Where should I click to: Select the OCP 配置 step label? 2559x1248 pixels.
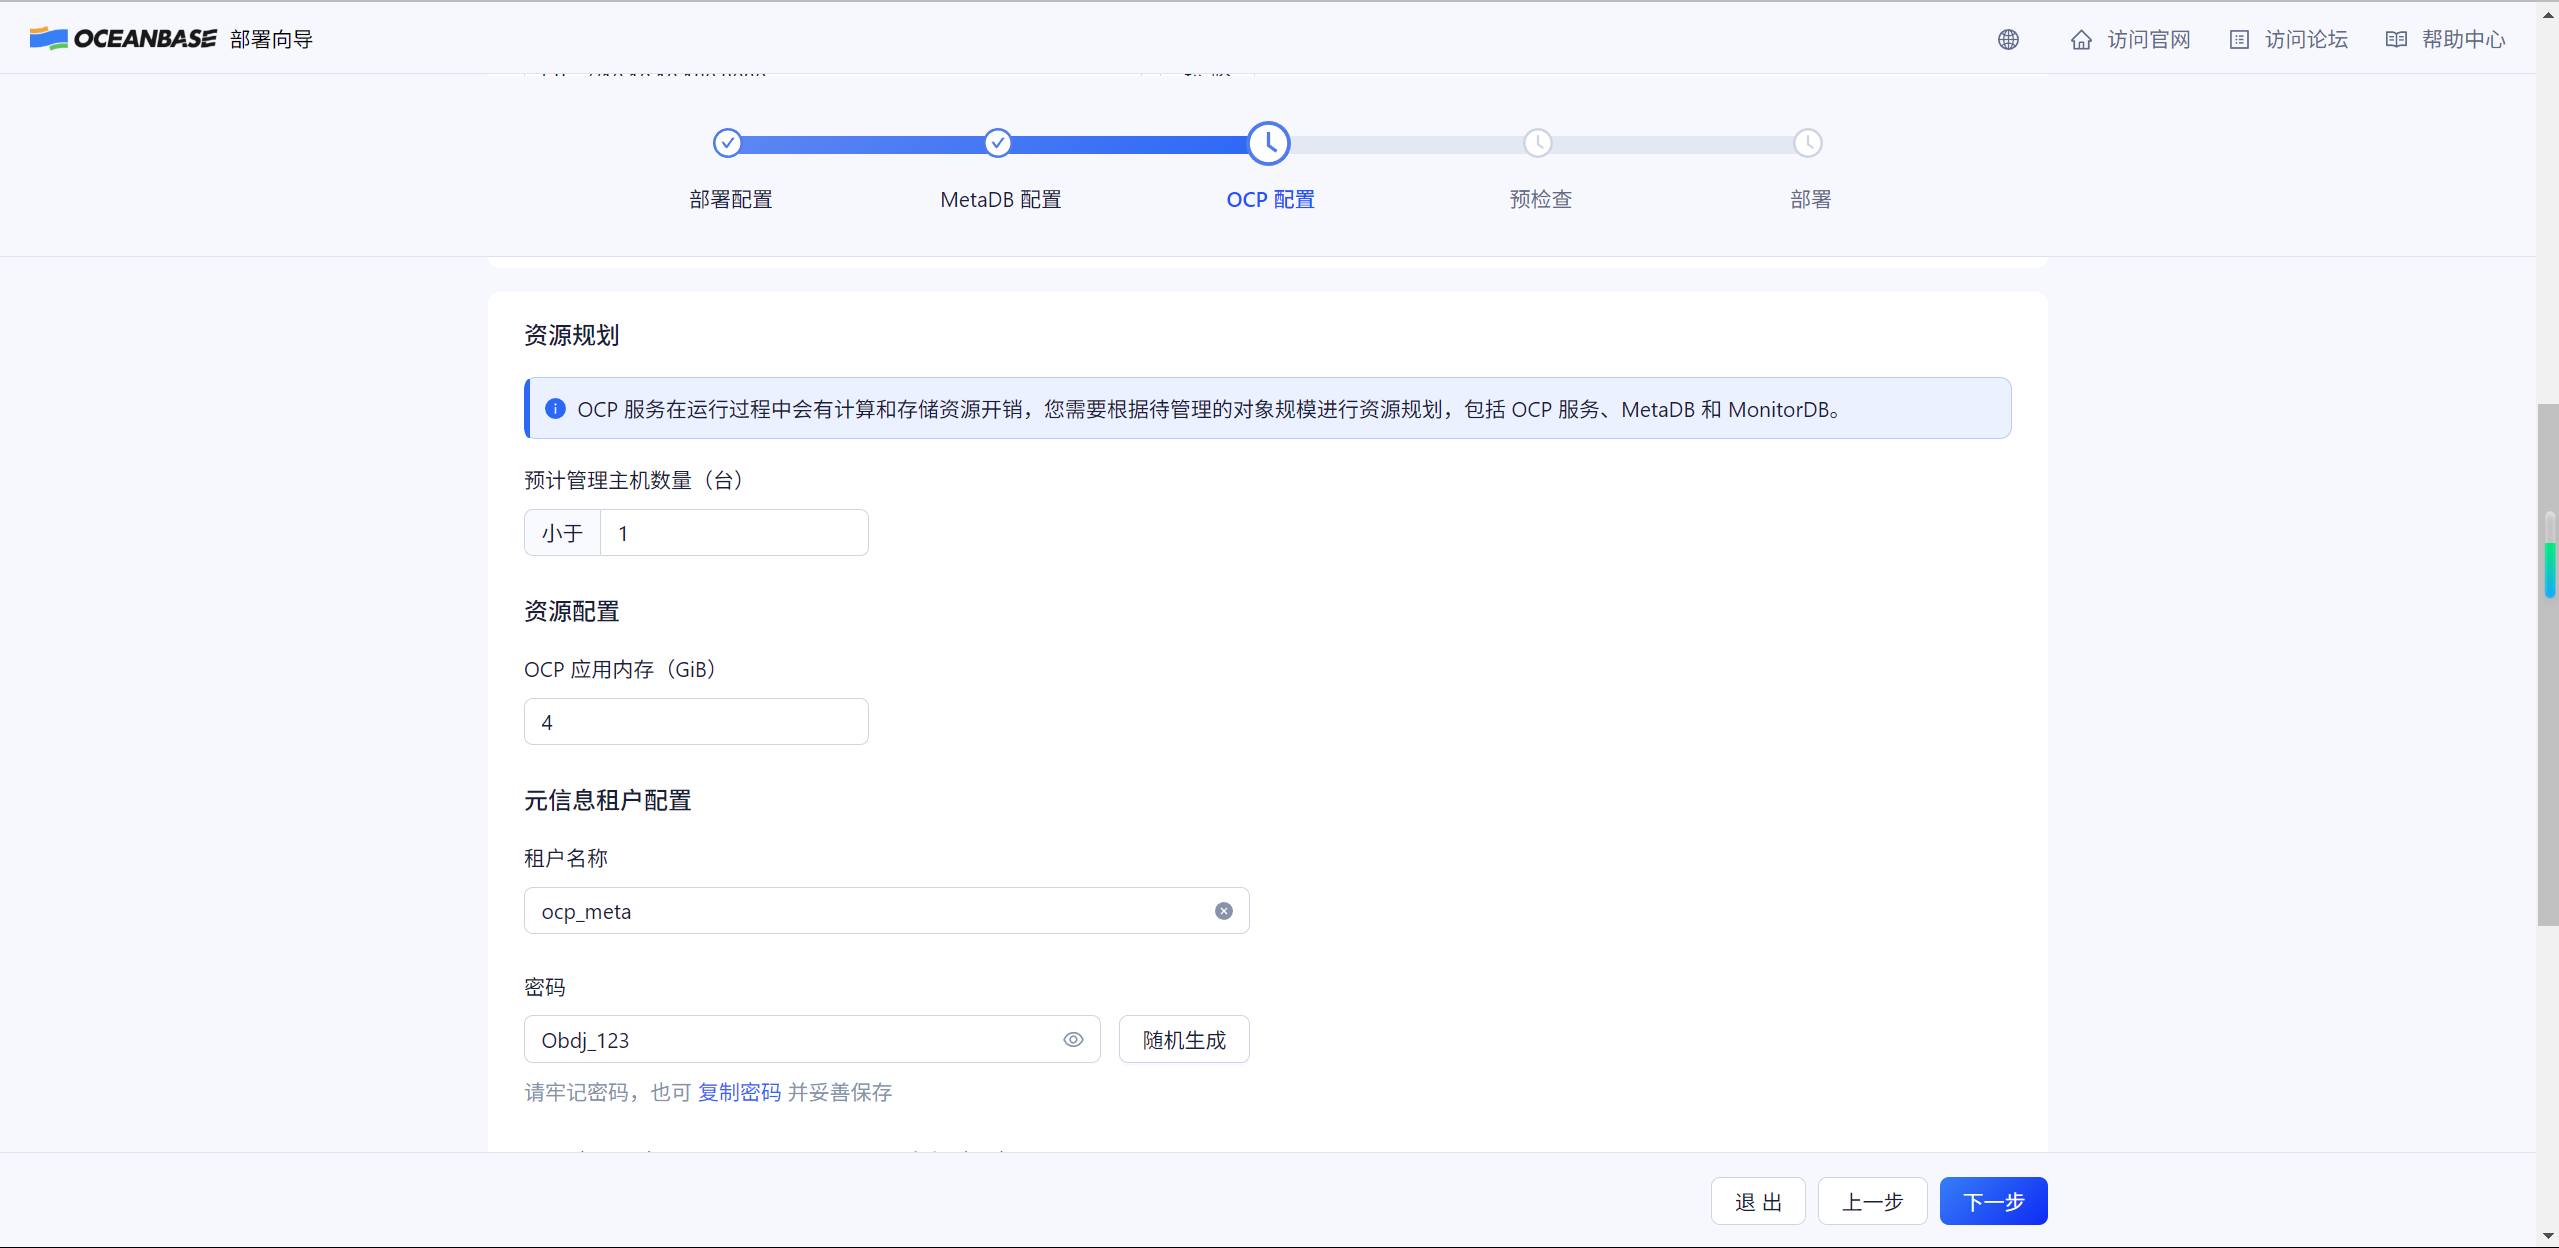1270,199
